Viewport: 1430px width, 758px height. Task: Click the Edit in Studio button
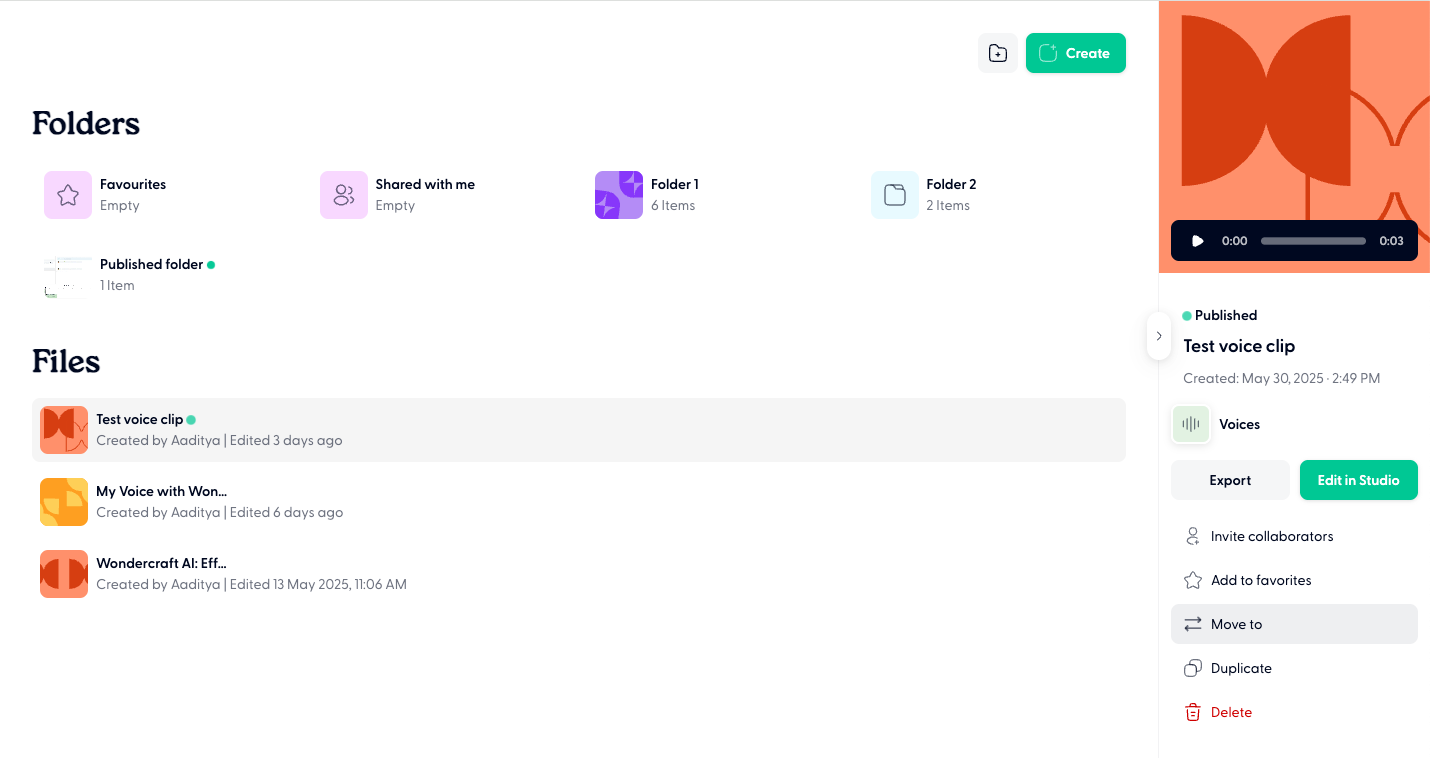[x=1358, y=480]
